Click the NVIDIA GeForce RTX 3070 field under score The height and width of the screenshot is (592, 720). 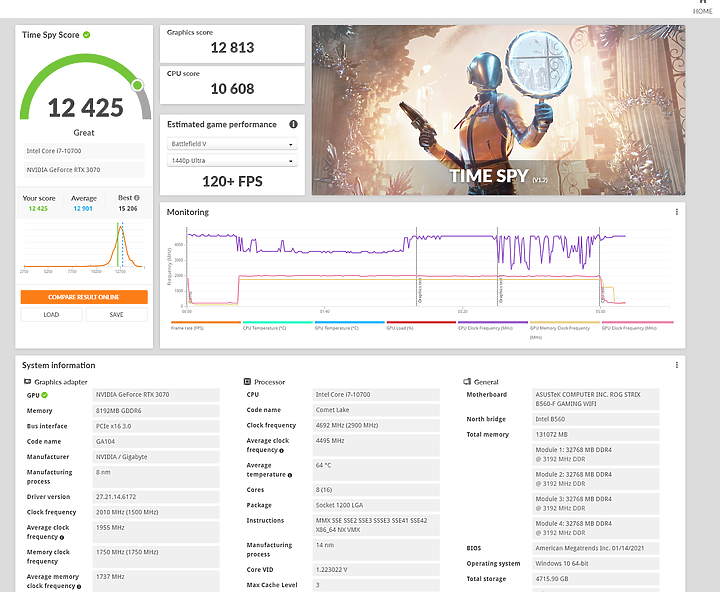(x=84, y=170)
